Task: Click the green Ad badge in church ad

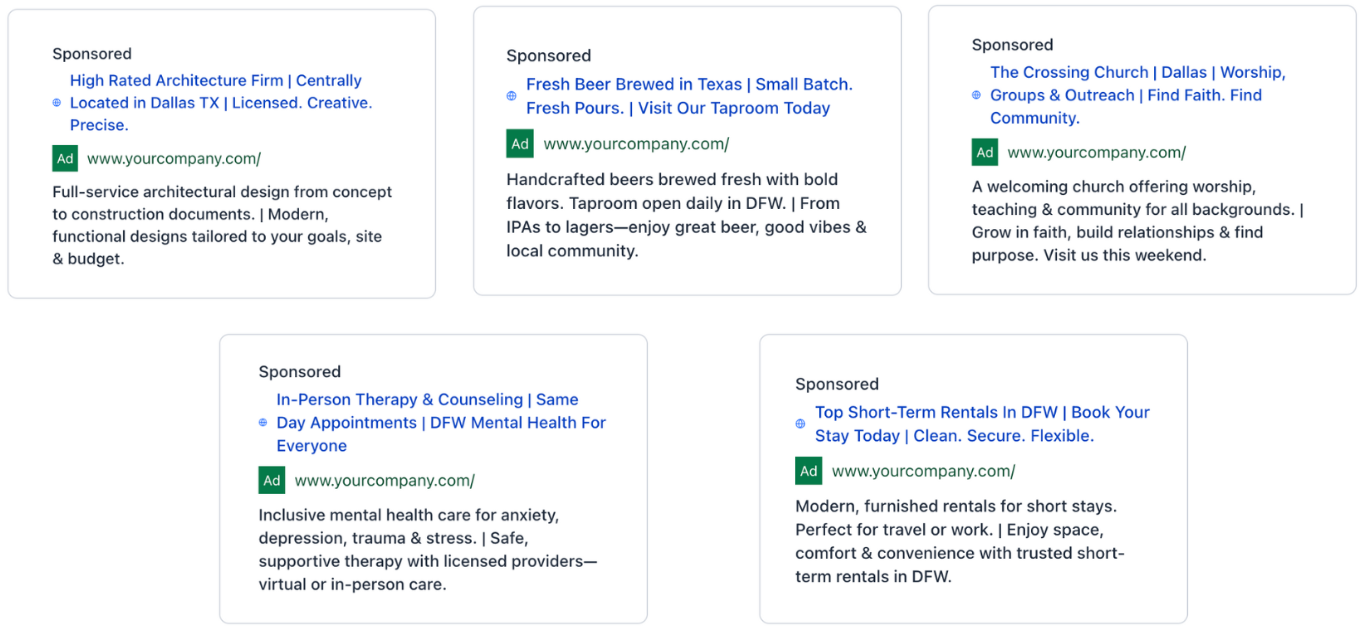Action: coord(985,152)
